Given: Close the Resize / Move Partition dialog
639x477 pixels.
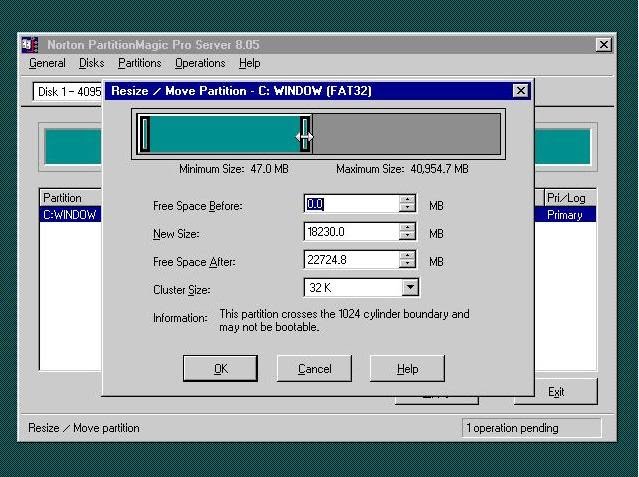Looking at the screenshot, I should (520, 91).
